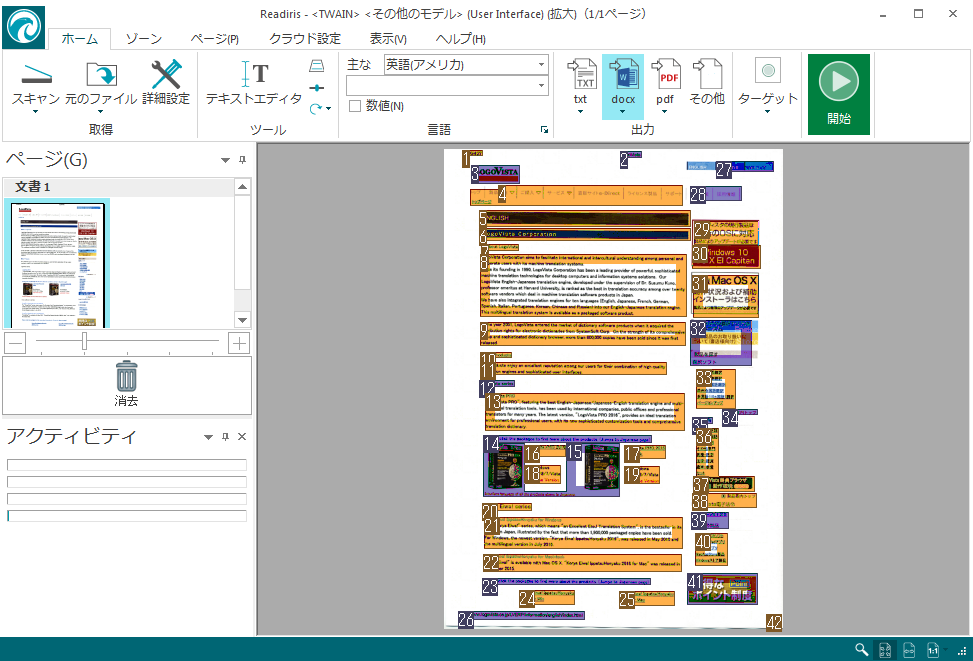Open the 表示(V) tab
The height and width of the screenshot is (661, 973).
click(388, 38)
